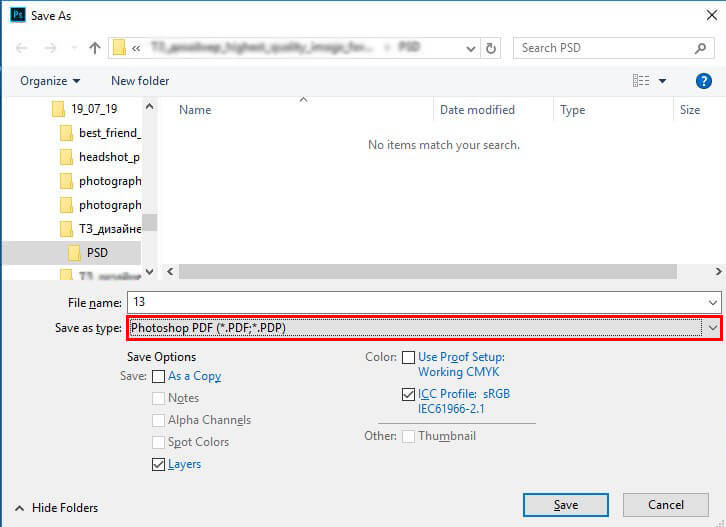
Task: Click the search magnifier icon
Action: [701, 48]
